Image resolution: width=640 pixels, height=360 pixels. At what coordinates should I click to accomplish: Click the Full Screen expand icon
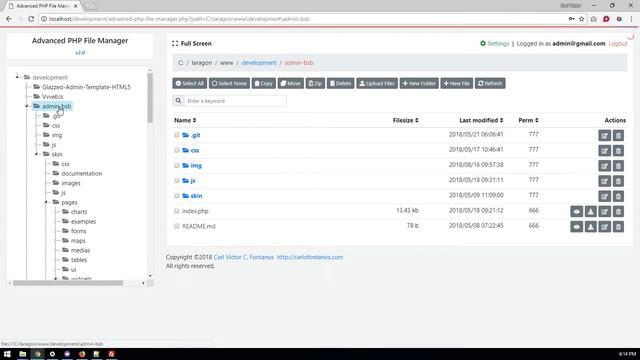175,43
